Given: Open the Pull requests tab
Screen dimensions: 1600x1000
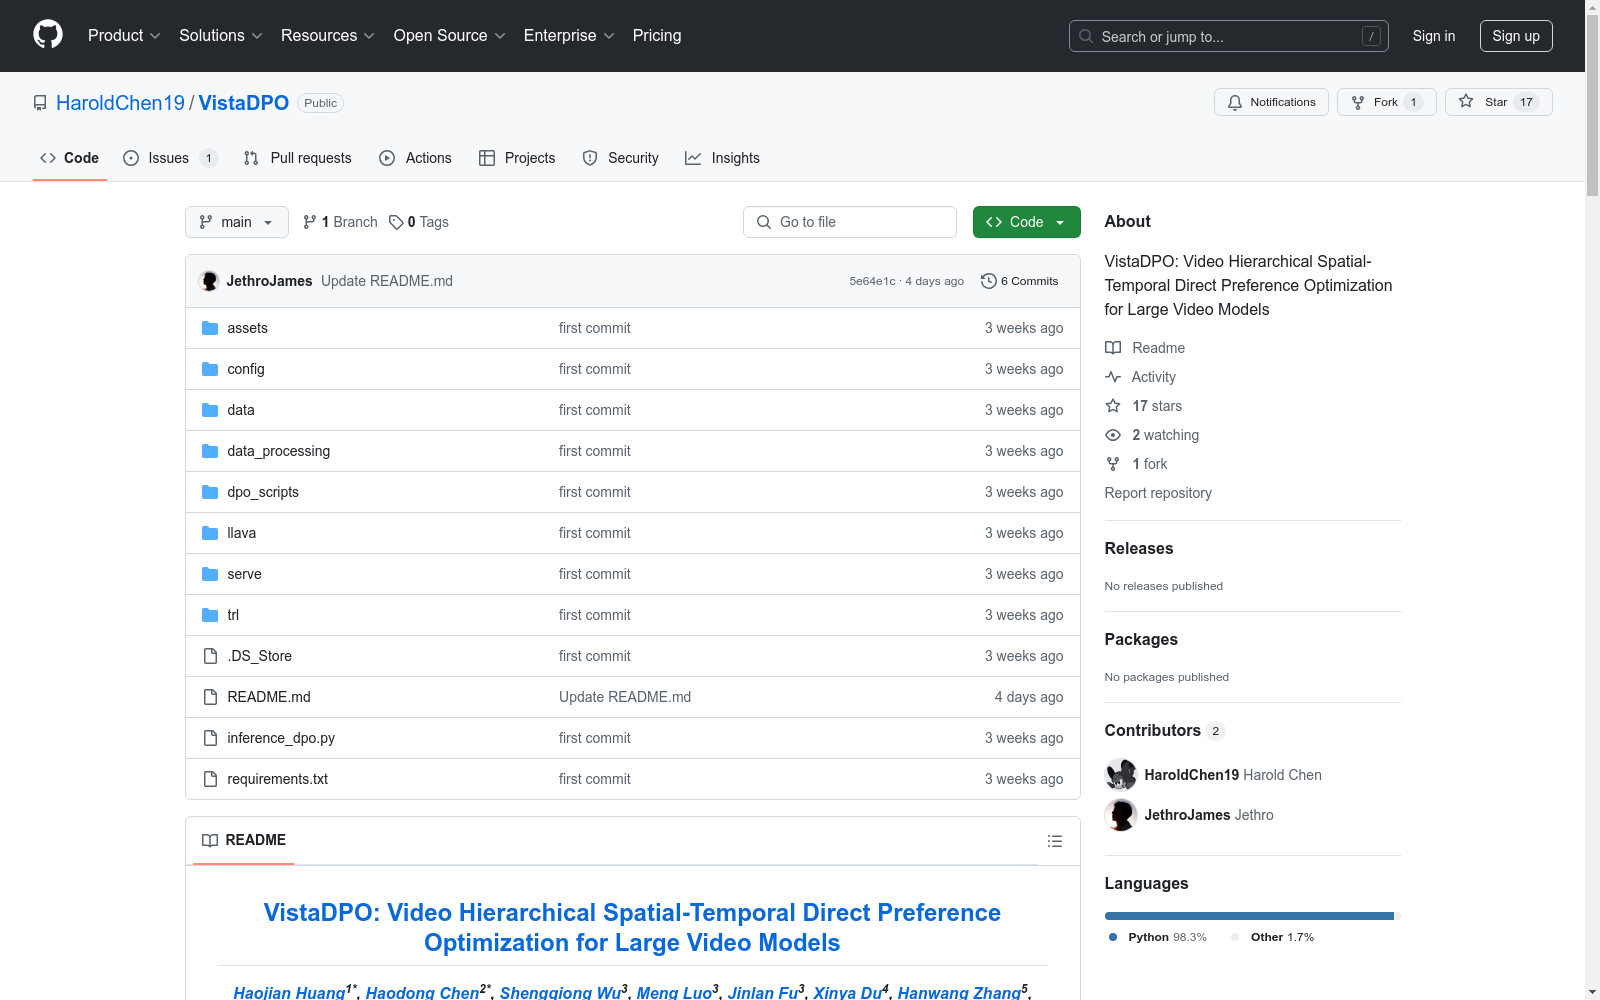Looking at the screenshot, I should click(x=298, y=158).
